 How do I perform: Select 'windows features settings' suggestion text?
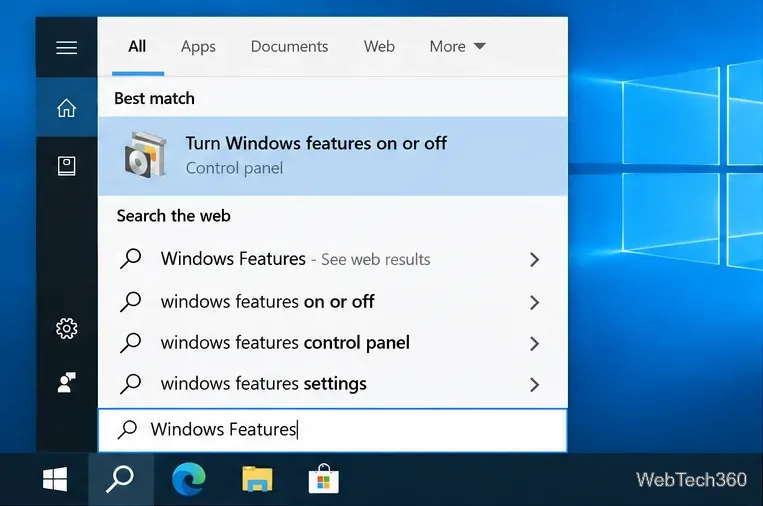click(x=263, y=383)
